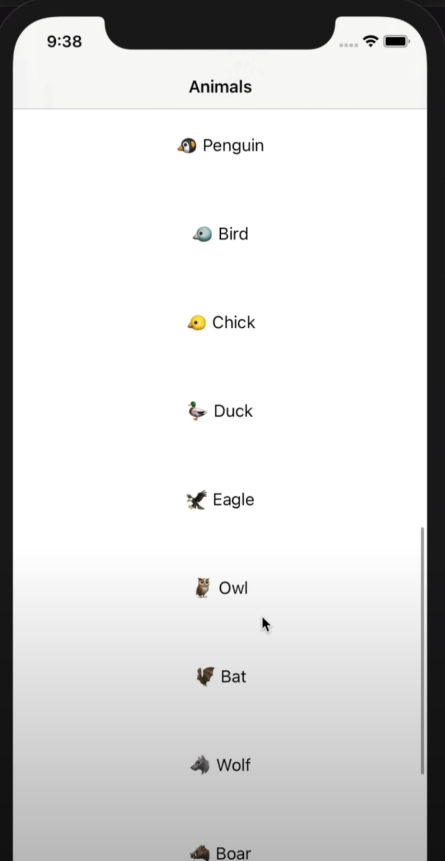Choose the Chick text label
This screenshot has height=861, width=445.
coord(233,322)
